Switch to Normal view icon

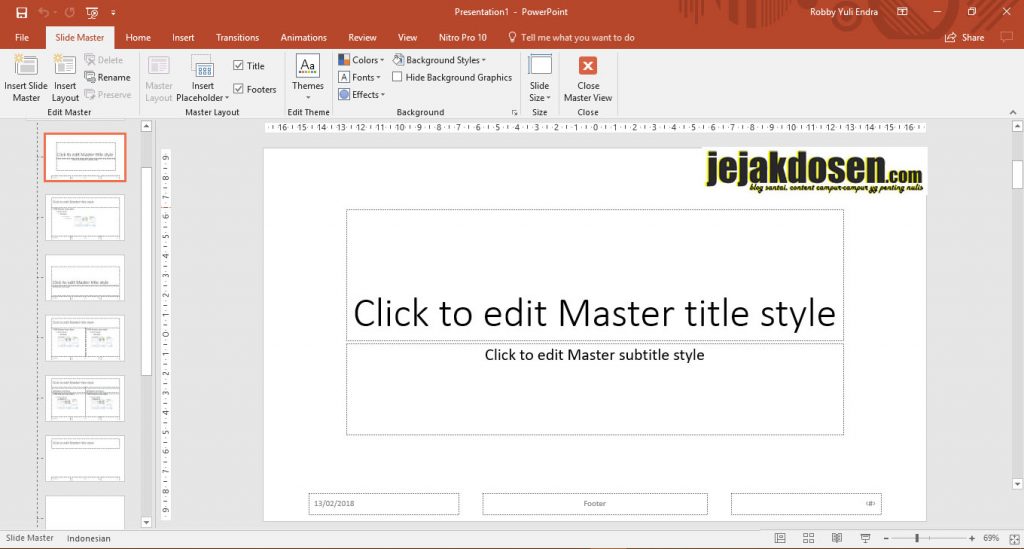click(780, 538)
